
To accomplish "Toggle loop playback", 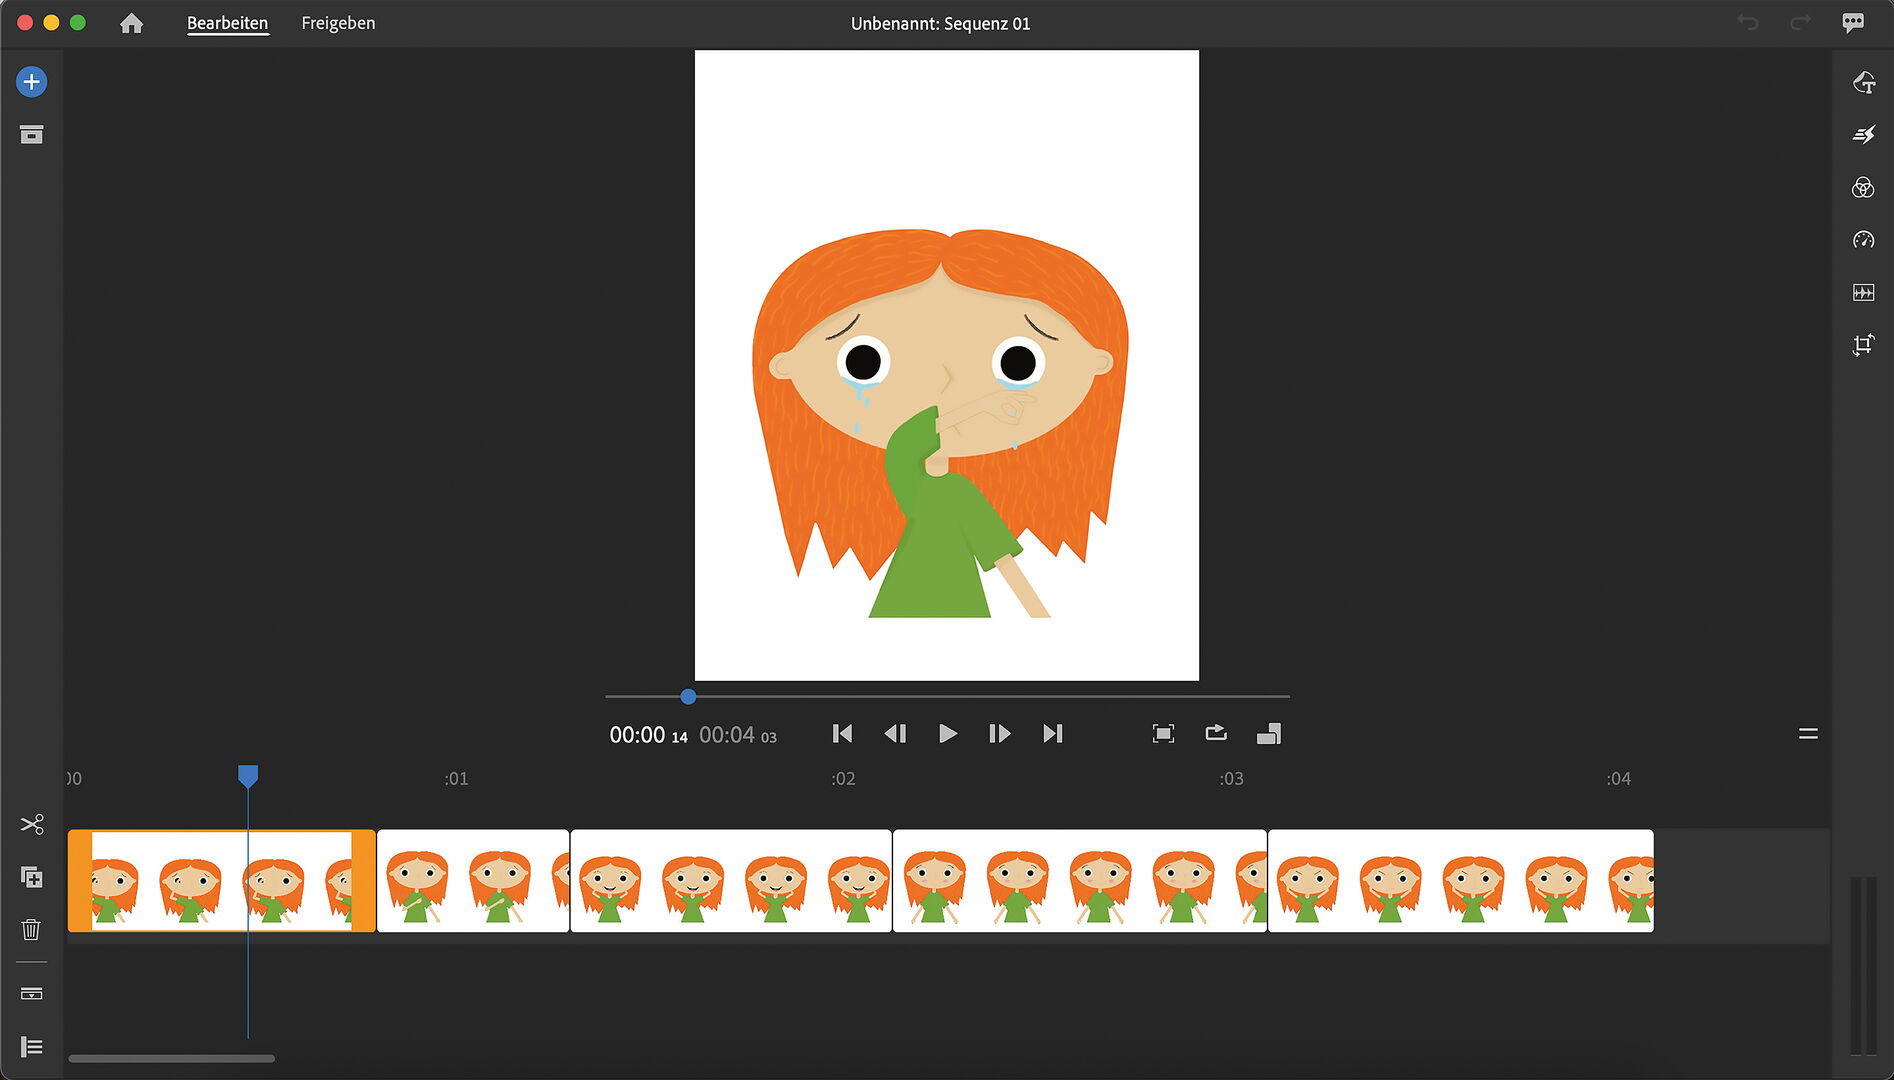I will (x=1216, y=734).
